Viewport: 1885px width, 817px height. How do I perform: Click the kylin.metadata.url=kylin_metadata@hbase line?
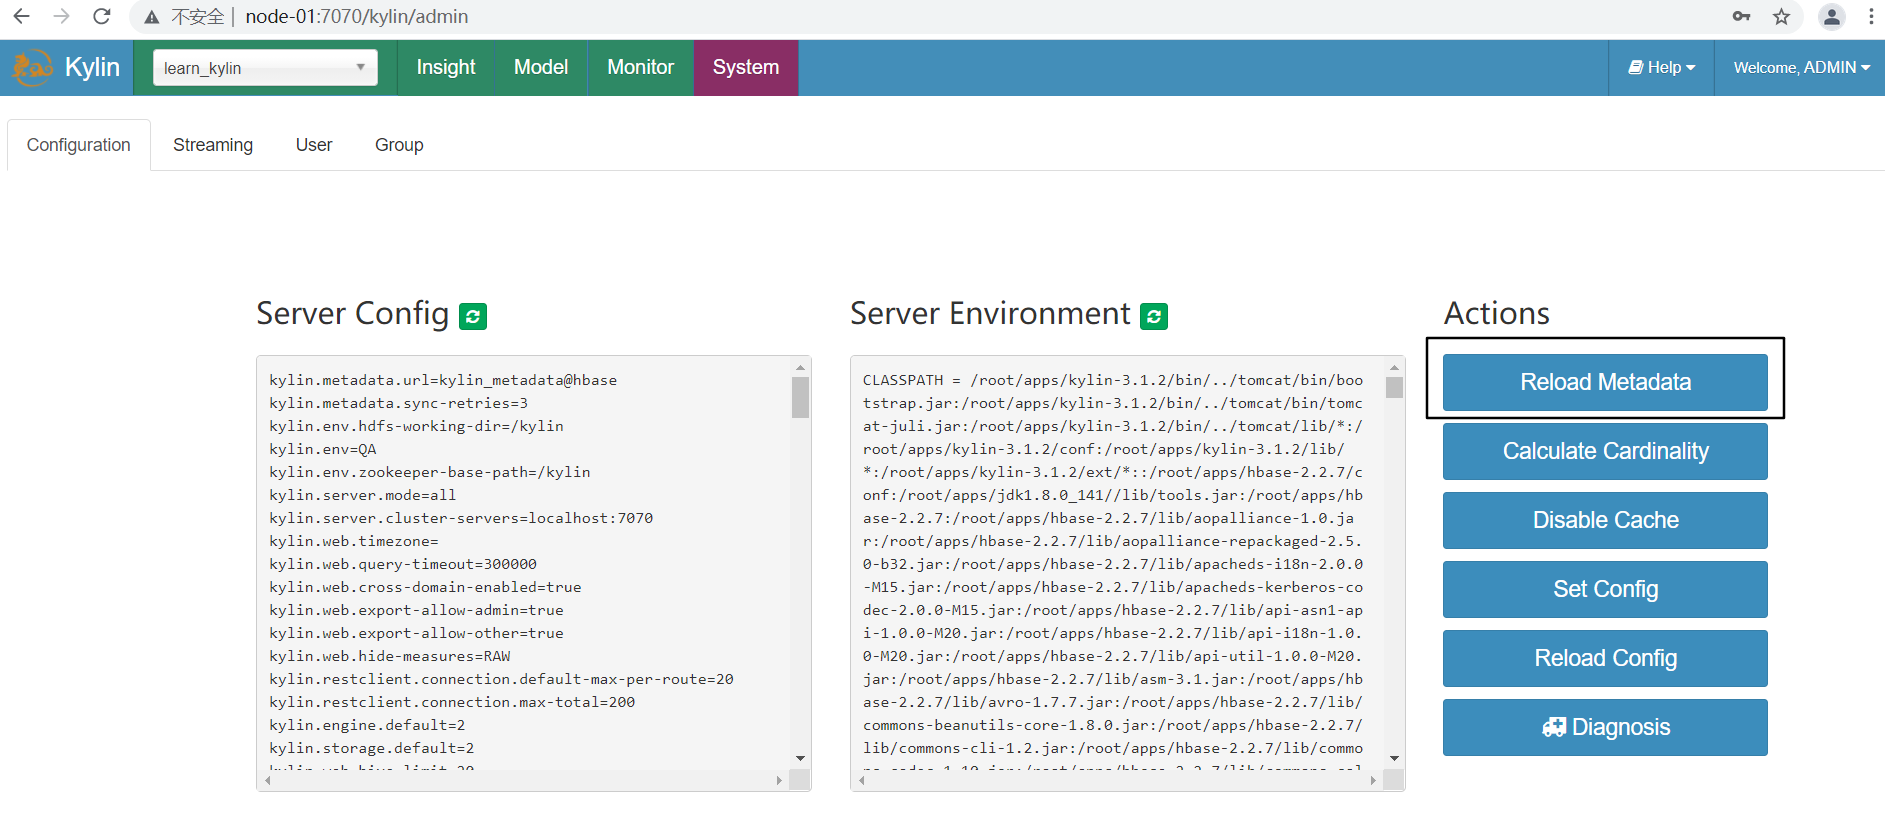coord(443,380)
